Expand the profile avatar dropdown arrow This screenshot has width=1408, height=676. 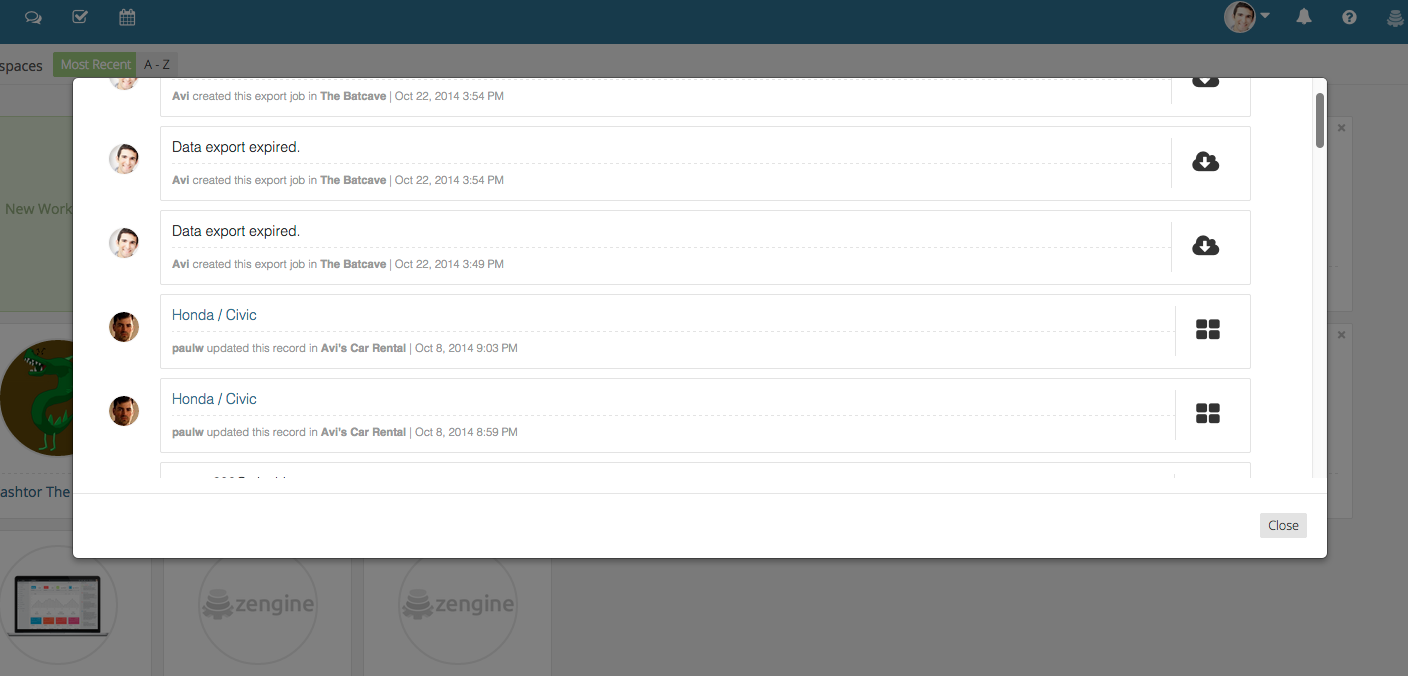click(1266, 17)
